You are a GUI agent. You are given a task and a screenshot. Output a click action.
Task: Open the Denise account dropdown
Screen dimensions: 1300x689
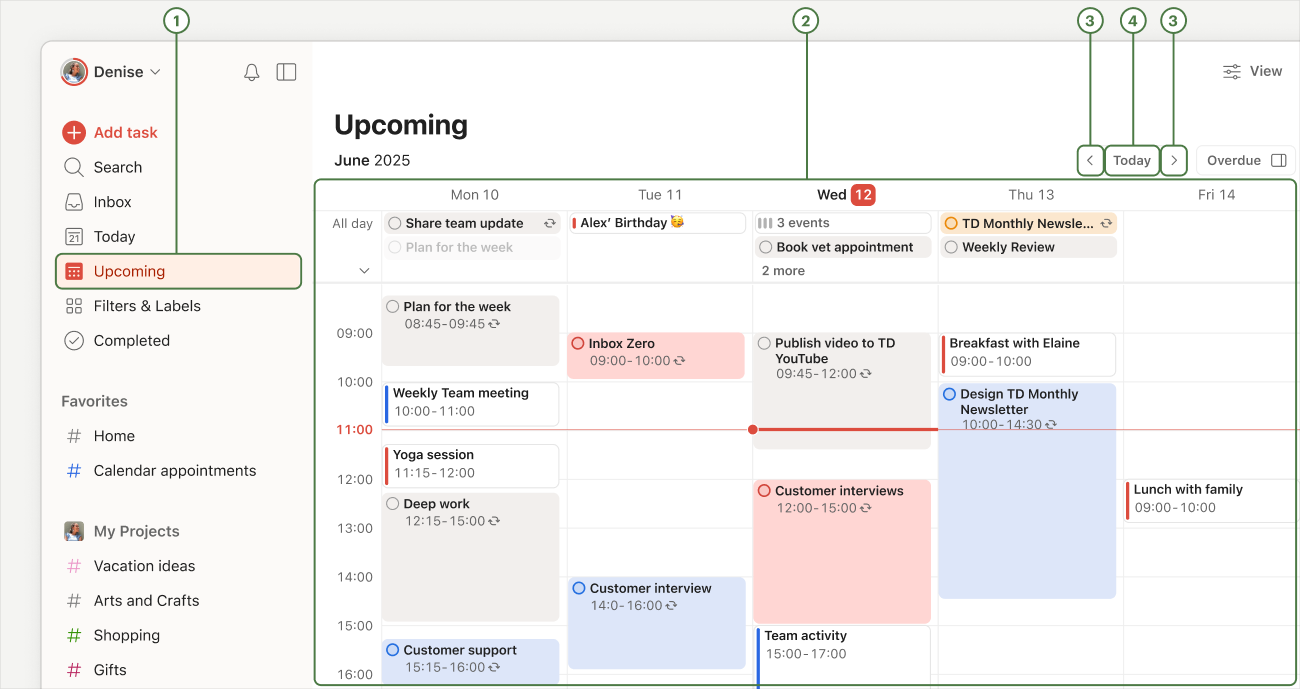click(111, 72)
